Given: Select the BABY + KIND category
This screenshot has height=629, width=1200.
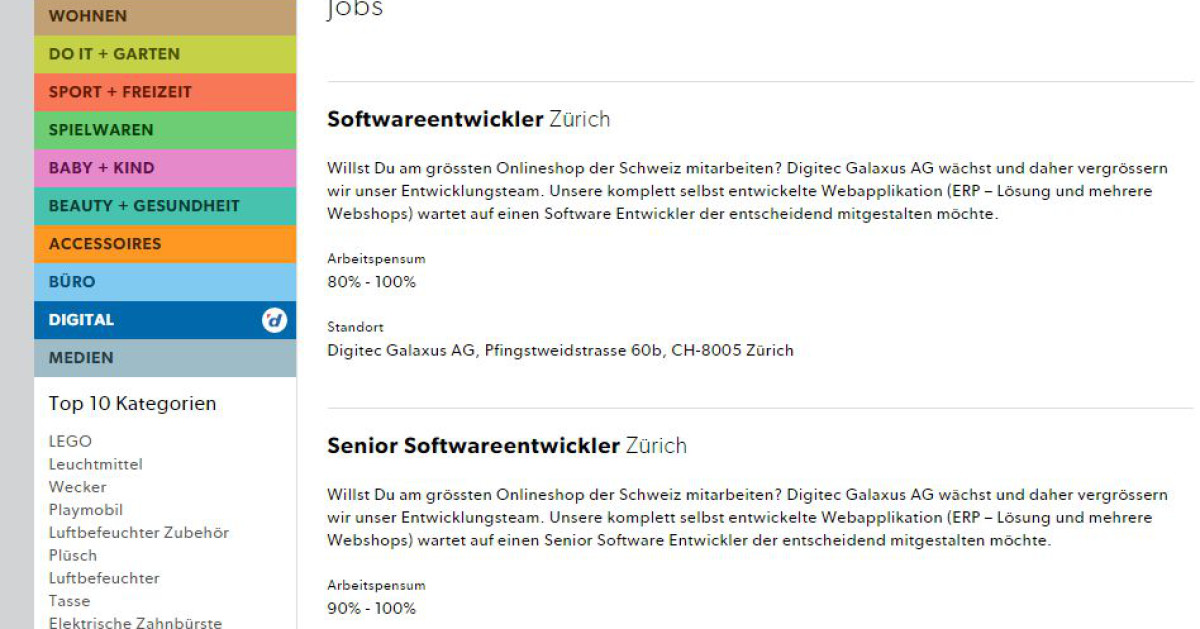Looking at the screenshot, I should [101, 168].
